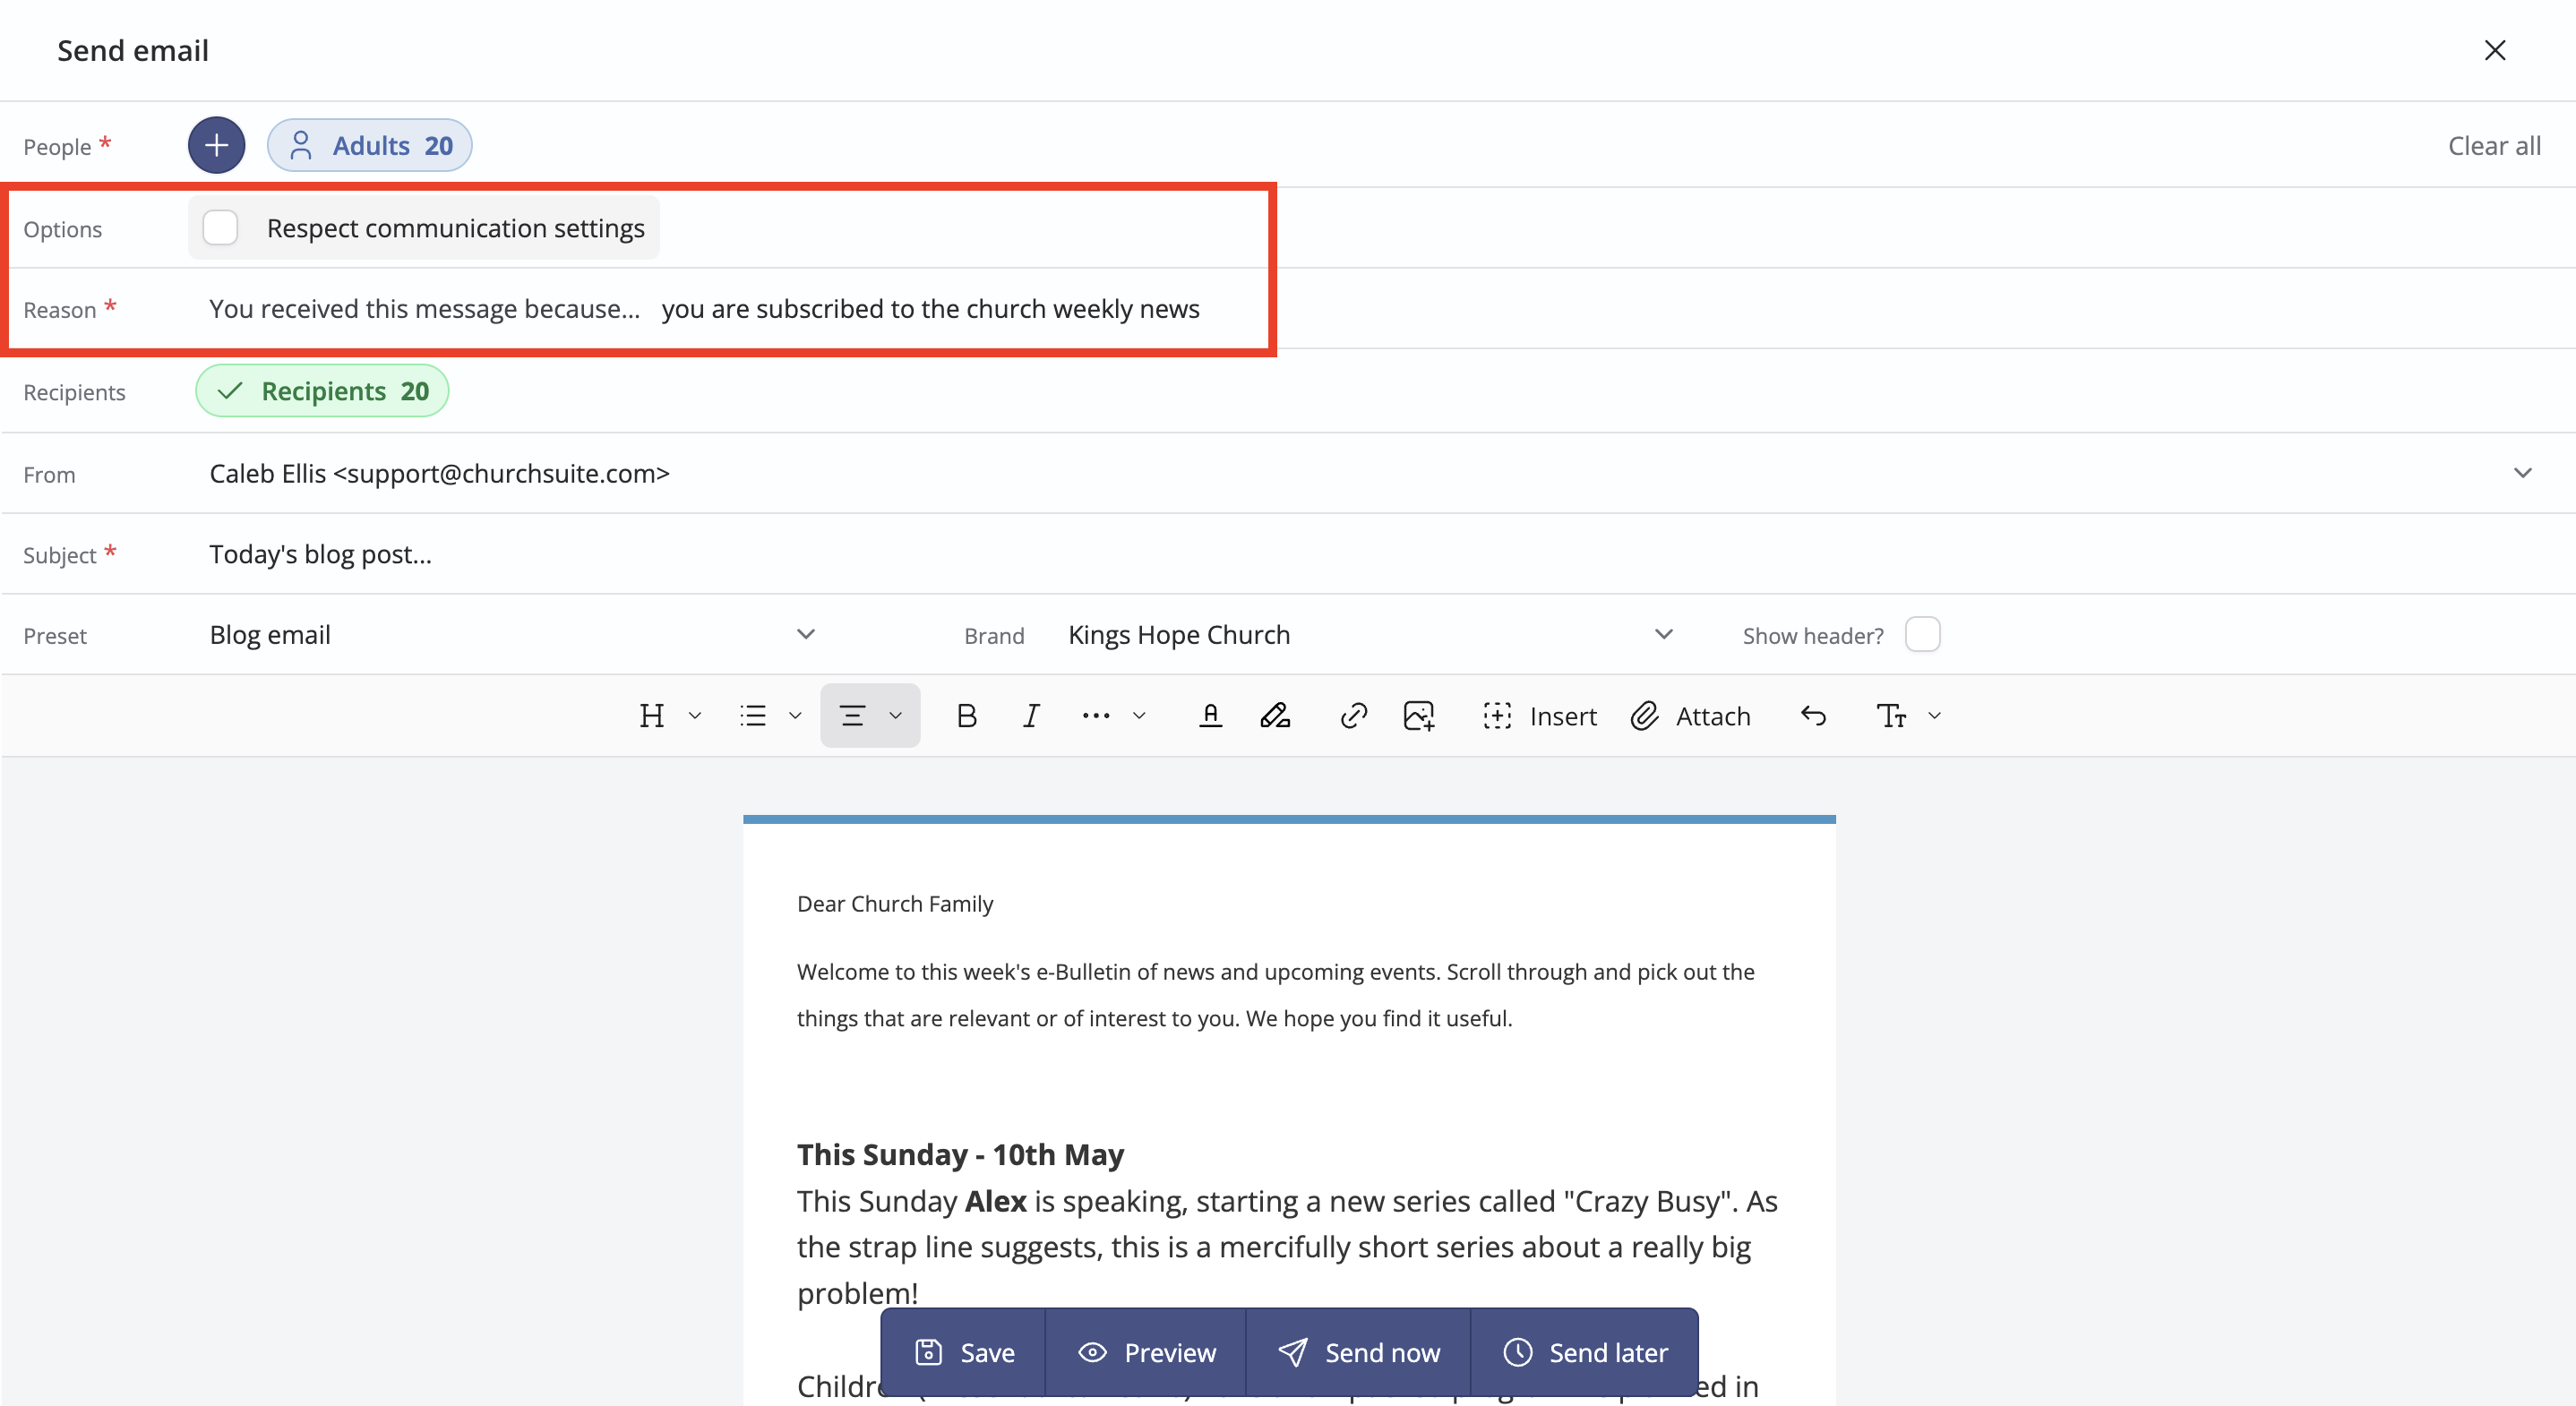Click the Attach paperclip button

click(1690, 716)
